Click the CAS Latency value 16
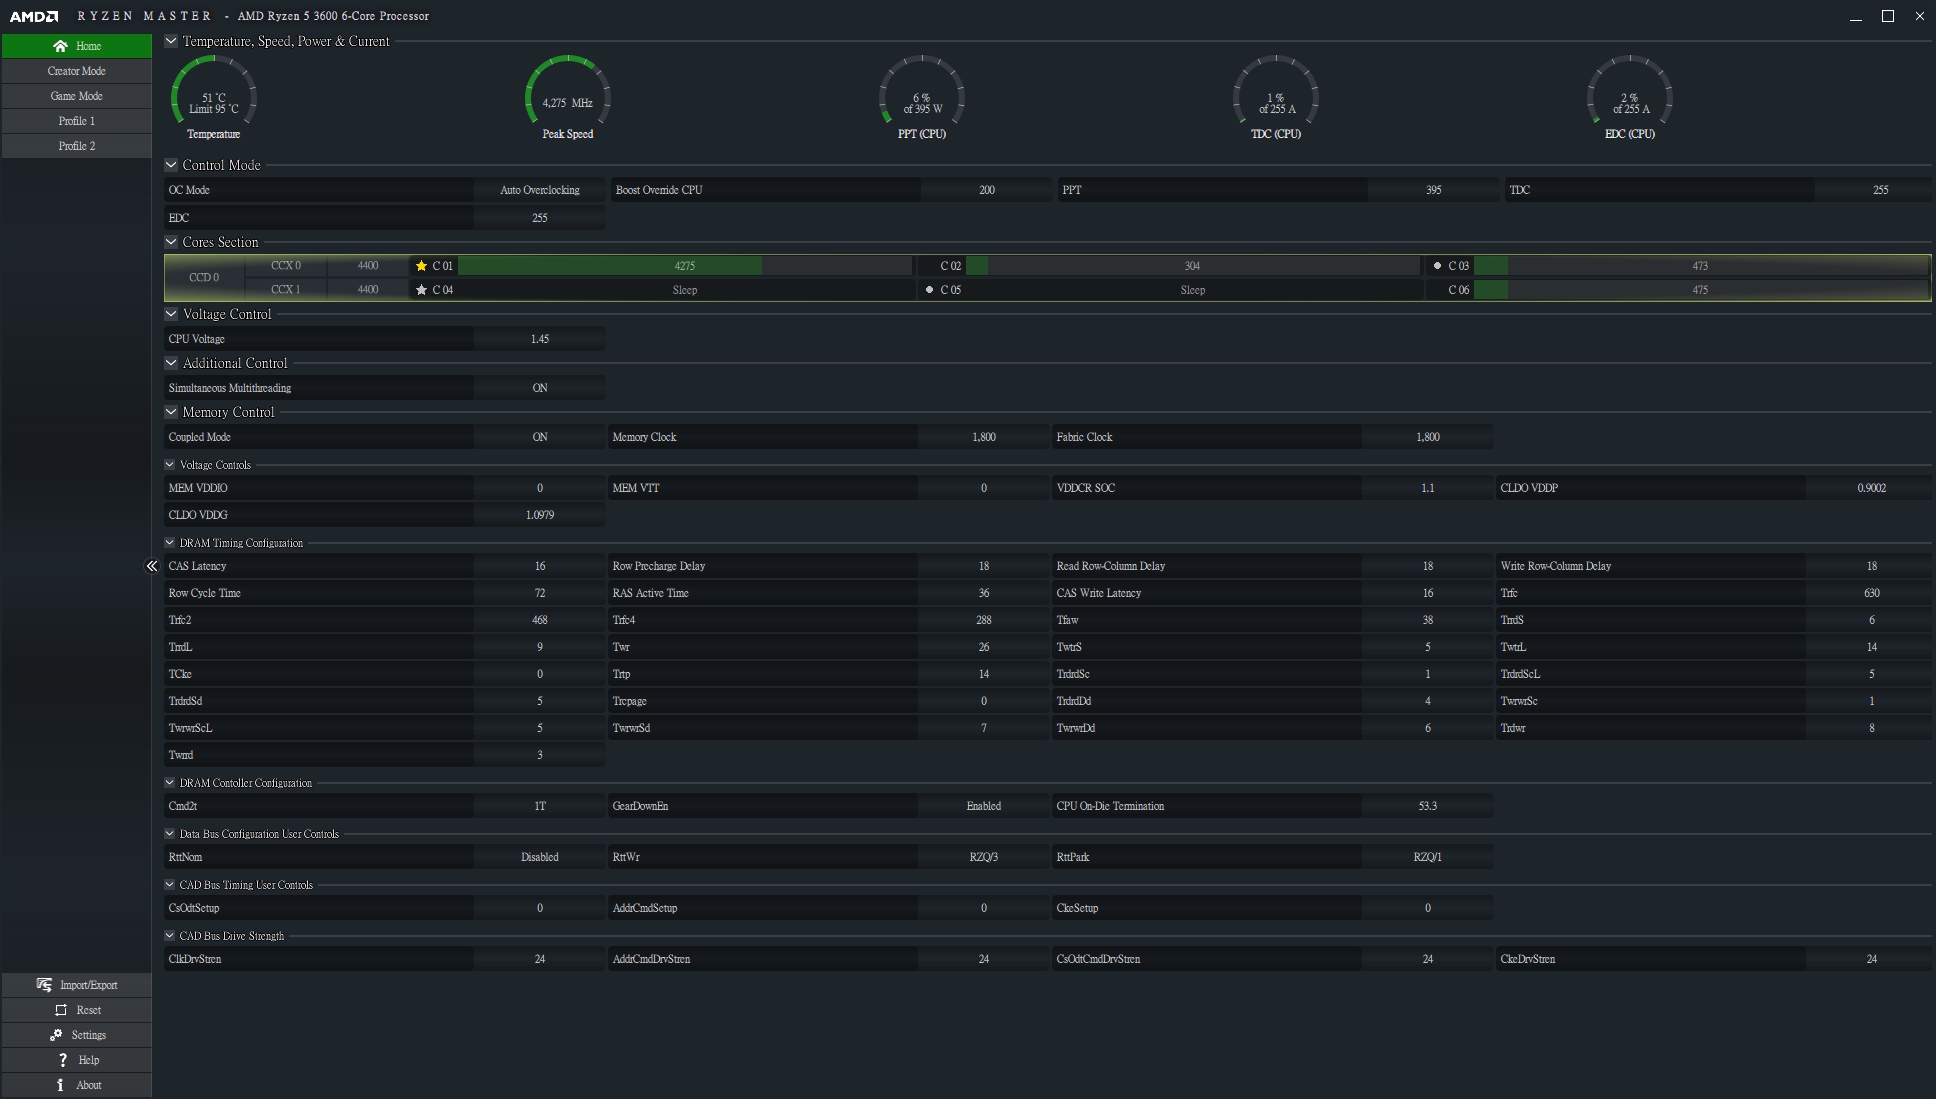 coord(540,566)
